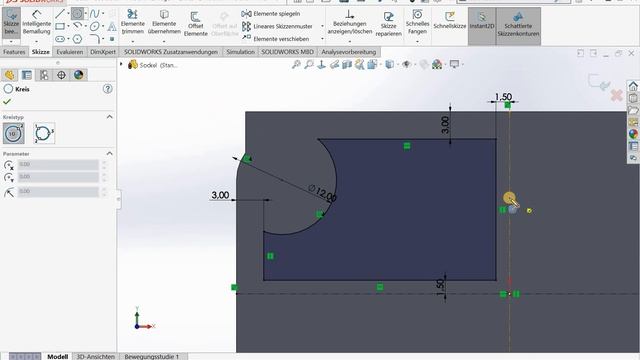Open Skizze beenden dropdown arrow
The width and height of the screenshot is (640, 360).
(x=11, y=42)
